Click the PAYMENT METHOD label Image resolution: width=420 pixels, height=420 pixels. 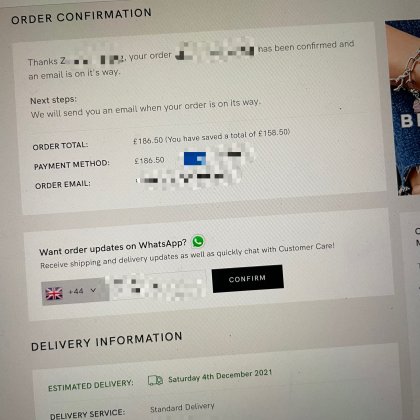[72, 165]
